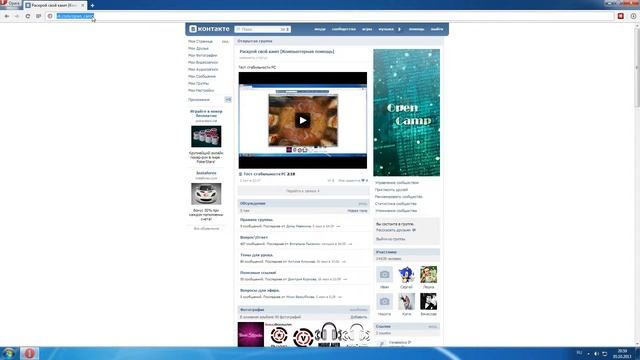This screenshot has width=640, height=360.
Task: Open 'помощь' in VK header
Action: [416, 29]
